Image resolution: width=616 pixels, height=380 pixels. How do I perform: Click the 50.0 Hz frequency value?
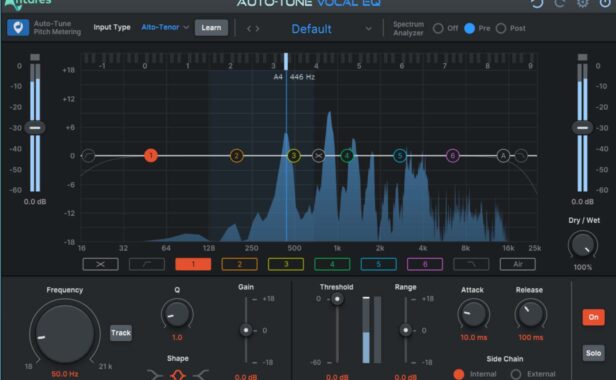point(65,374)
